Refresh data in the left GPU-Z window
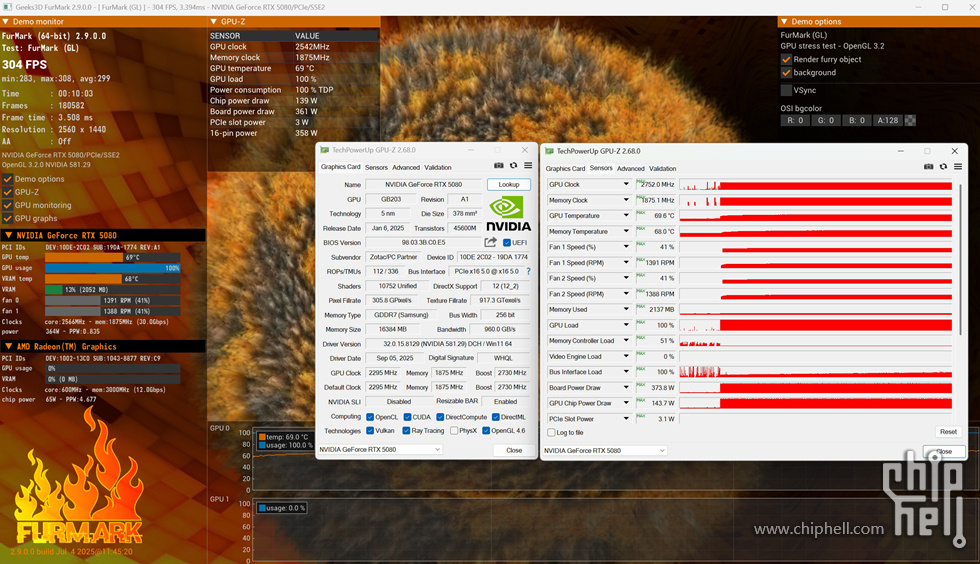 514,166
